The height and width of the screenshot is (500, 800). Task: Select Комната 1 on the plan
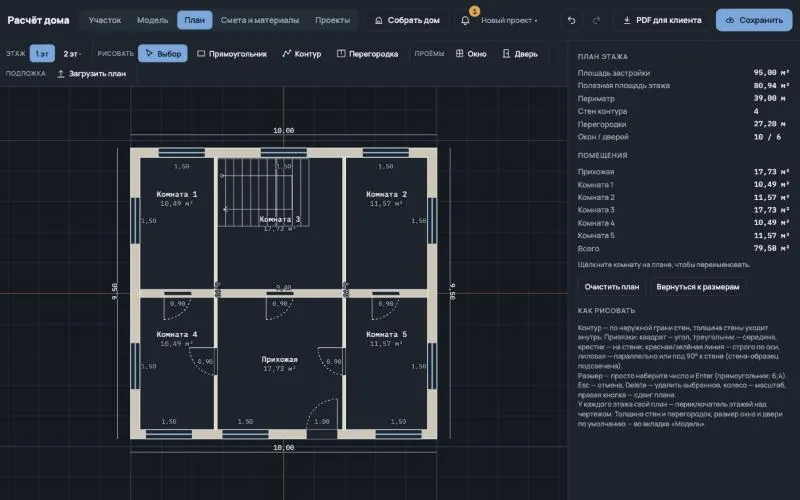pos(177,194)
